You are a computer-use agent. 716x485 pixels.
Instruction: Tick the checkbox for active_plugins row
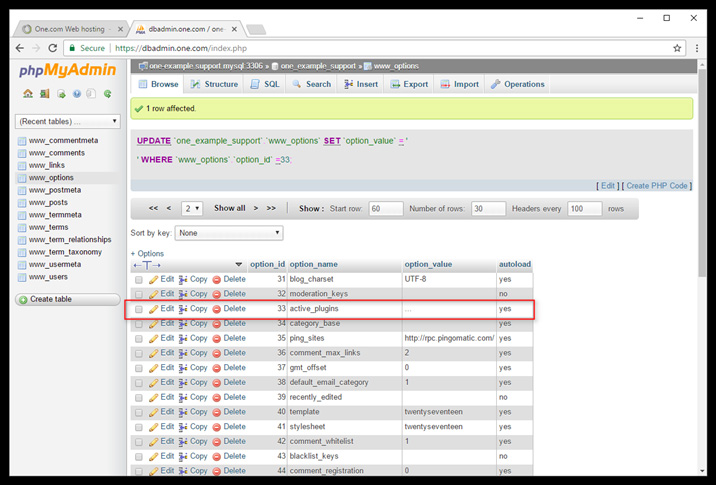click(x=139, y=309)
